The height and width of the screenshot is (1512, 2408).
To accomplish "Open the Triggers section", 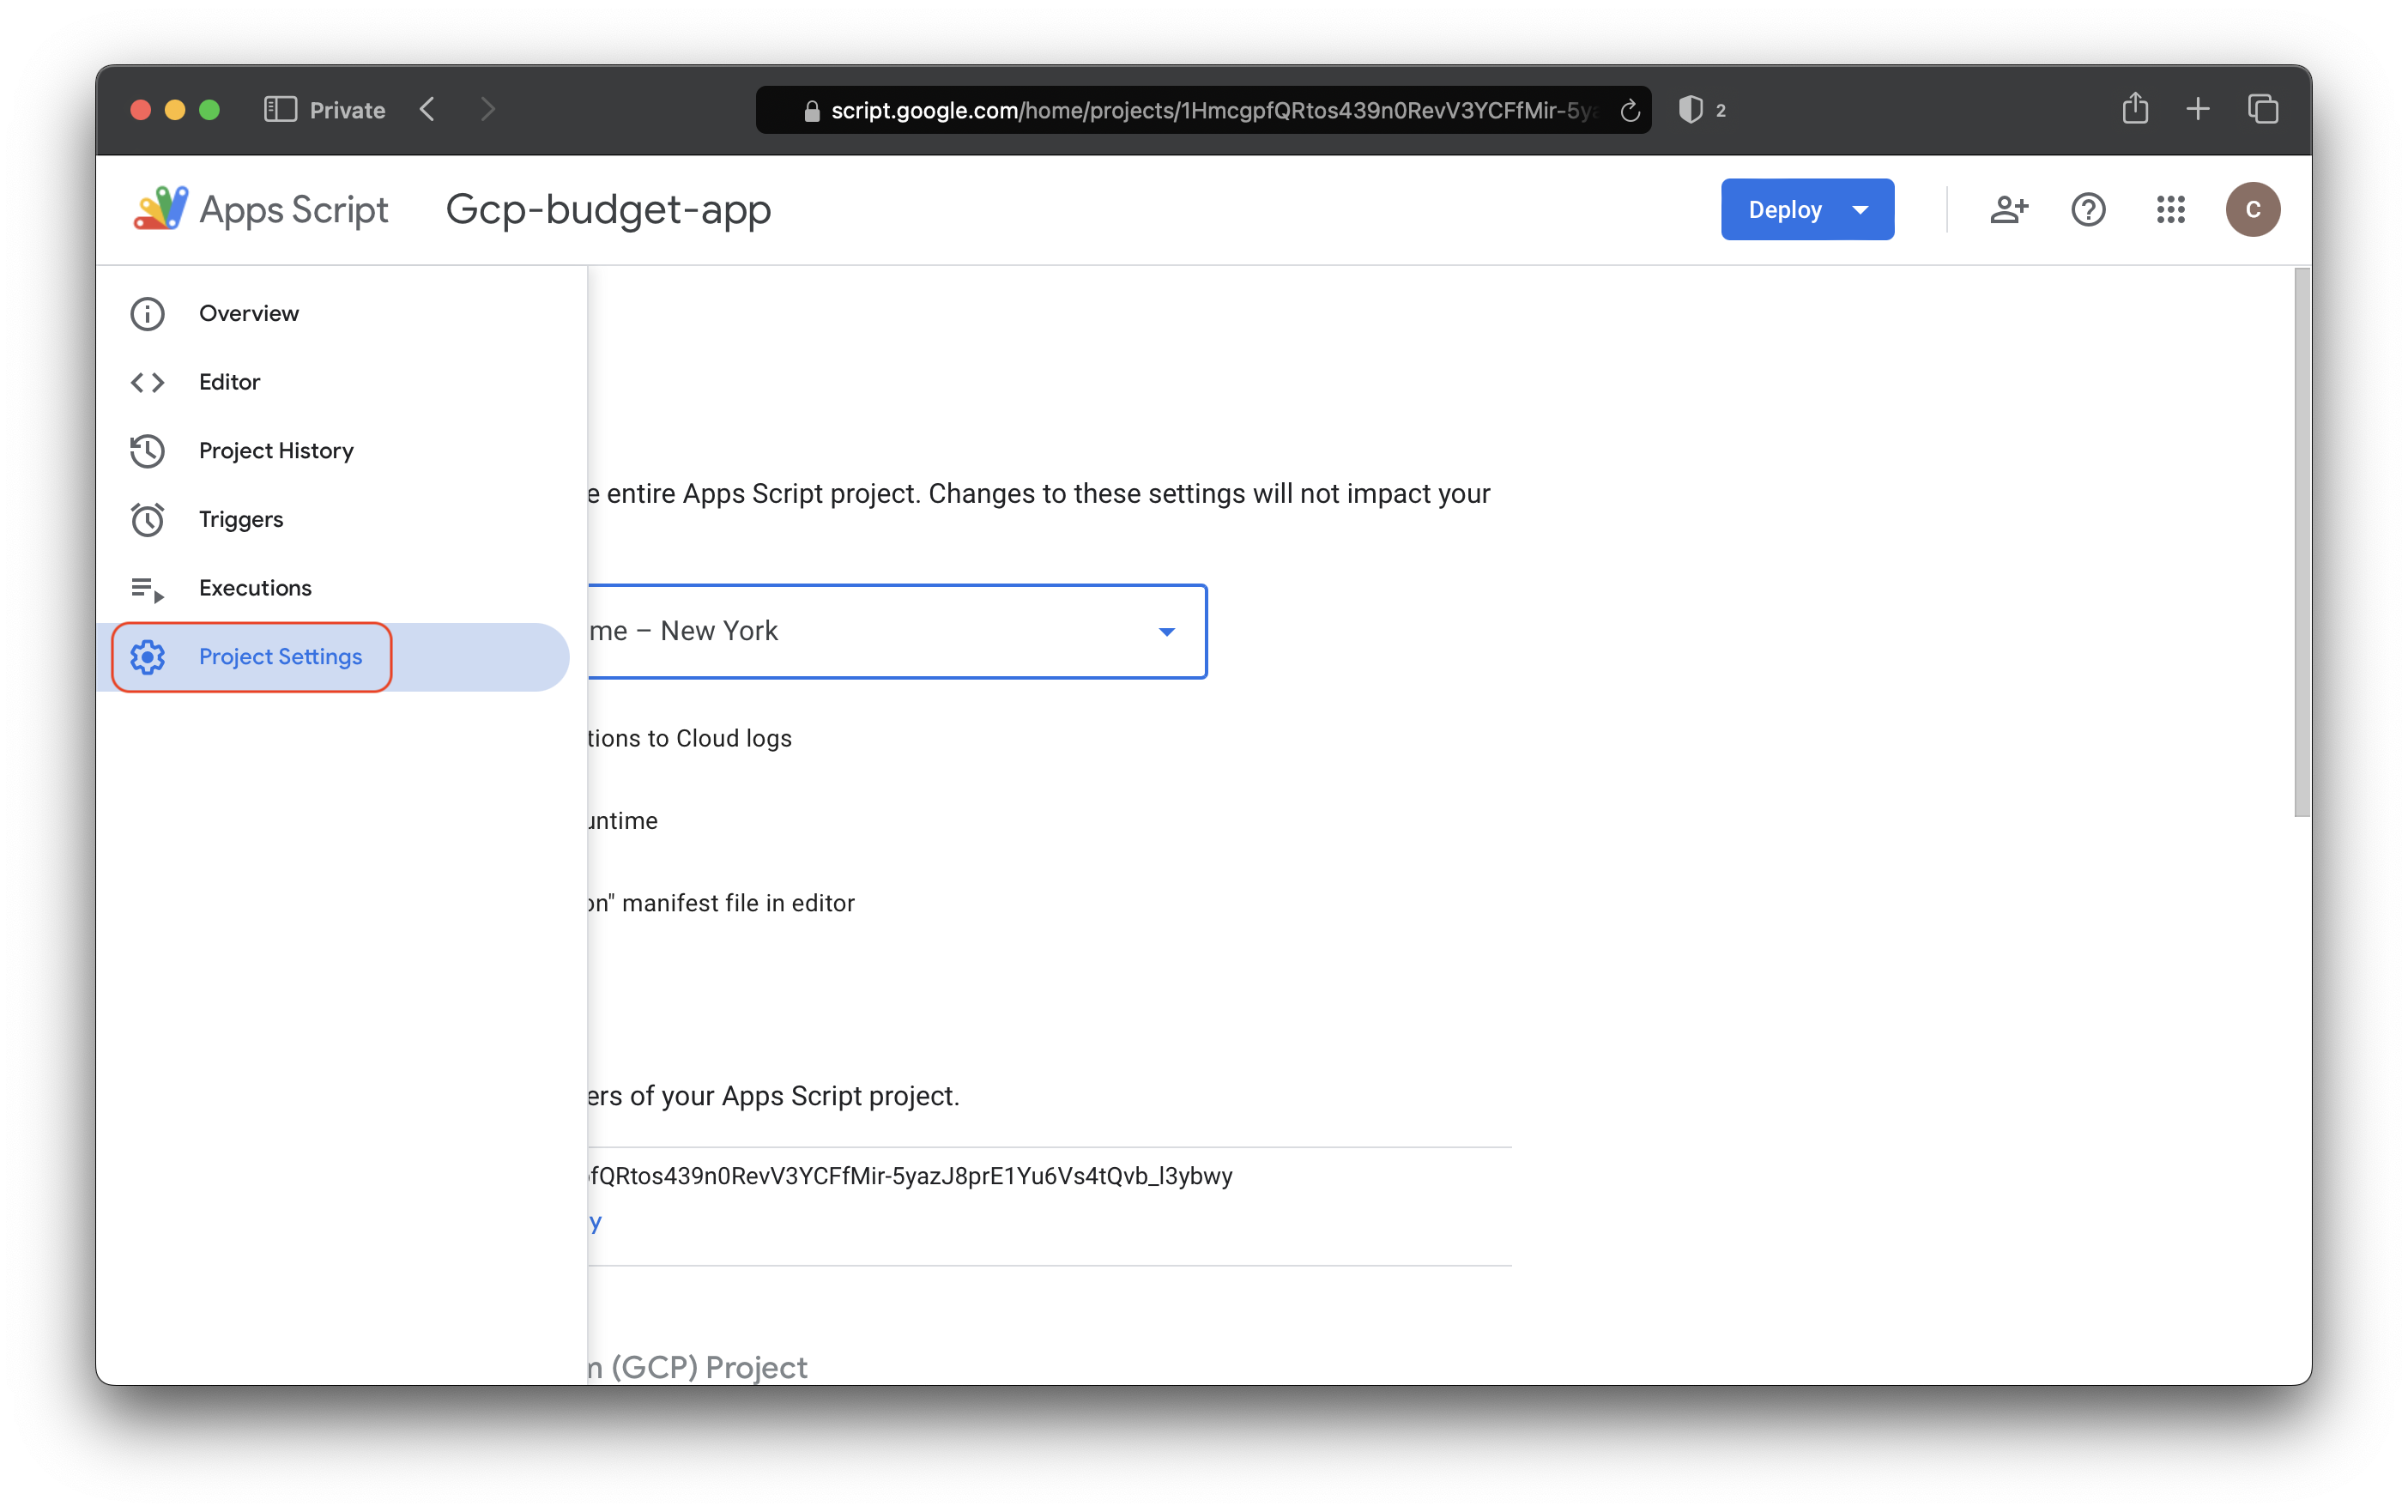I will coord(241,520).
